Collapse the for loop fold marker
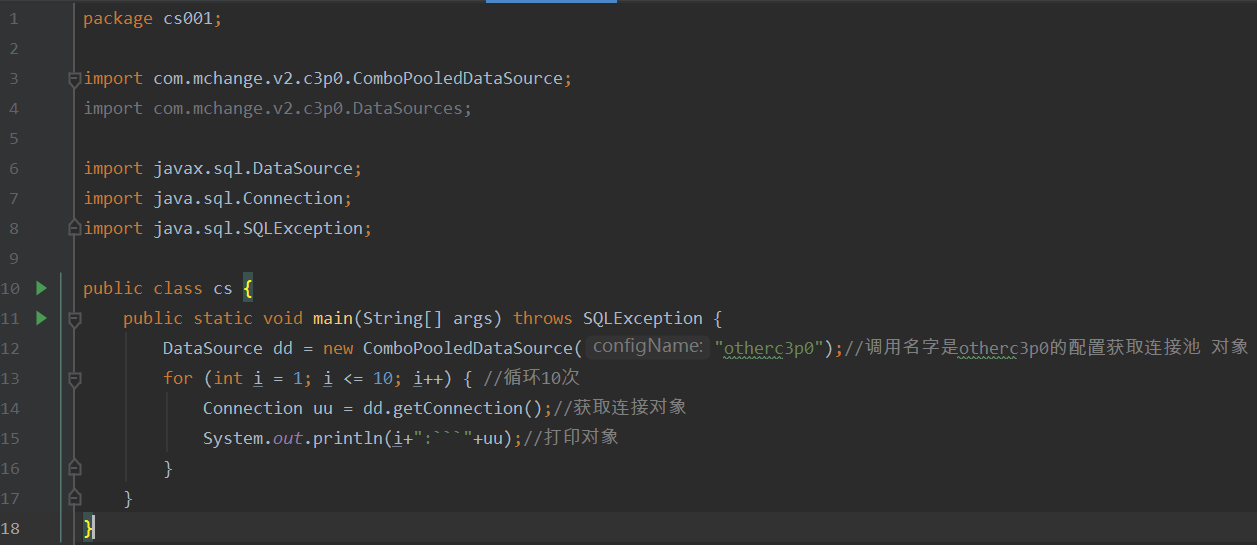 [74, 378]
